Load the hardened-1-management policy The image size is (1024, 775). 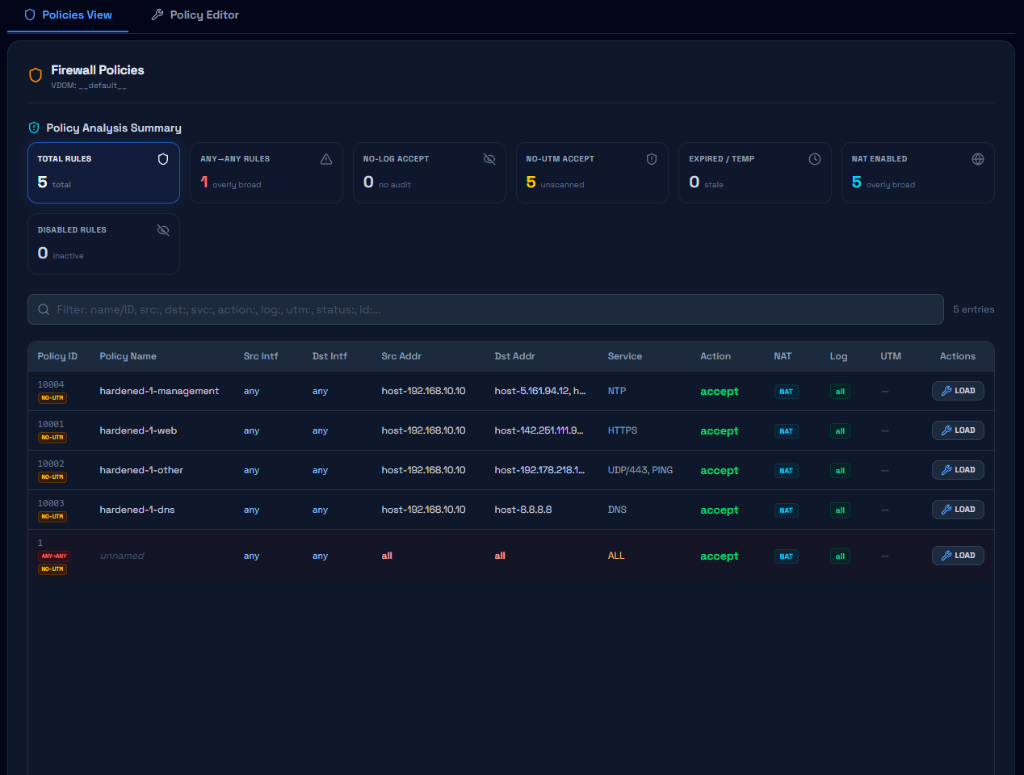[x=958, y=391]
